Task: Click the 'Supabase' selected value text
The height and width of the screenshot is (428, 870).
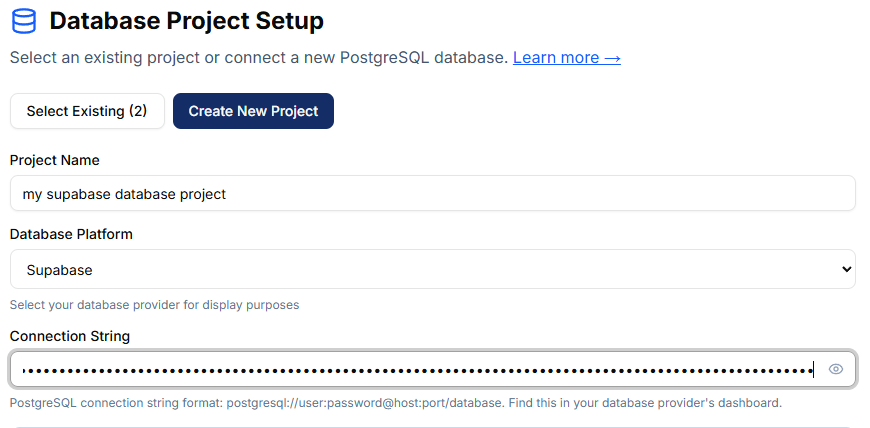Action: (x=59, y=269)
